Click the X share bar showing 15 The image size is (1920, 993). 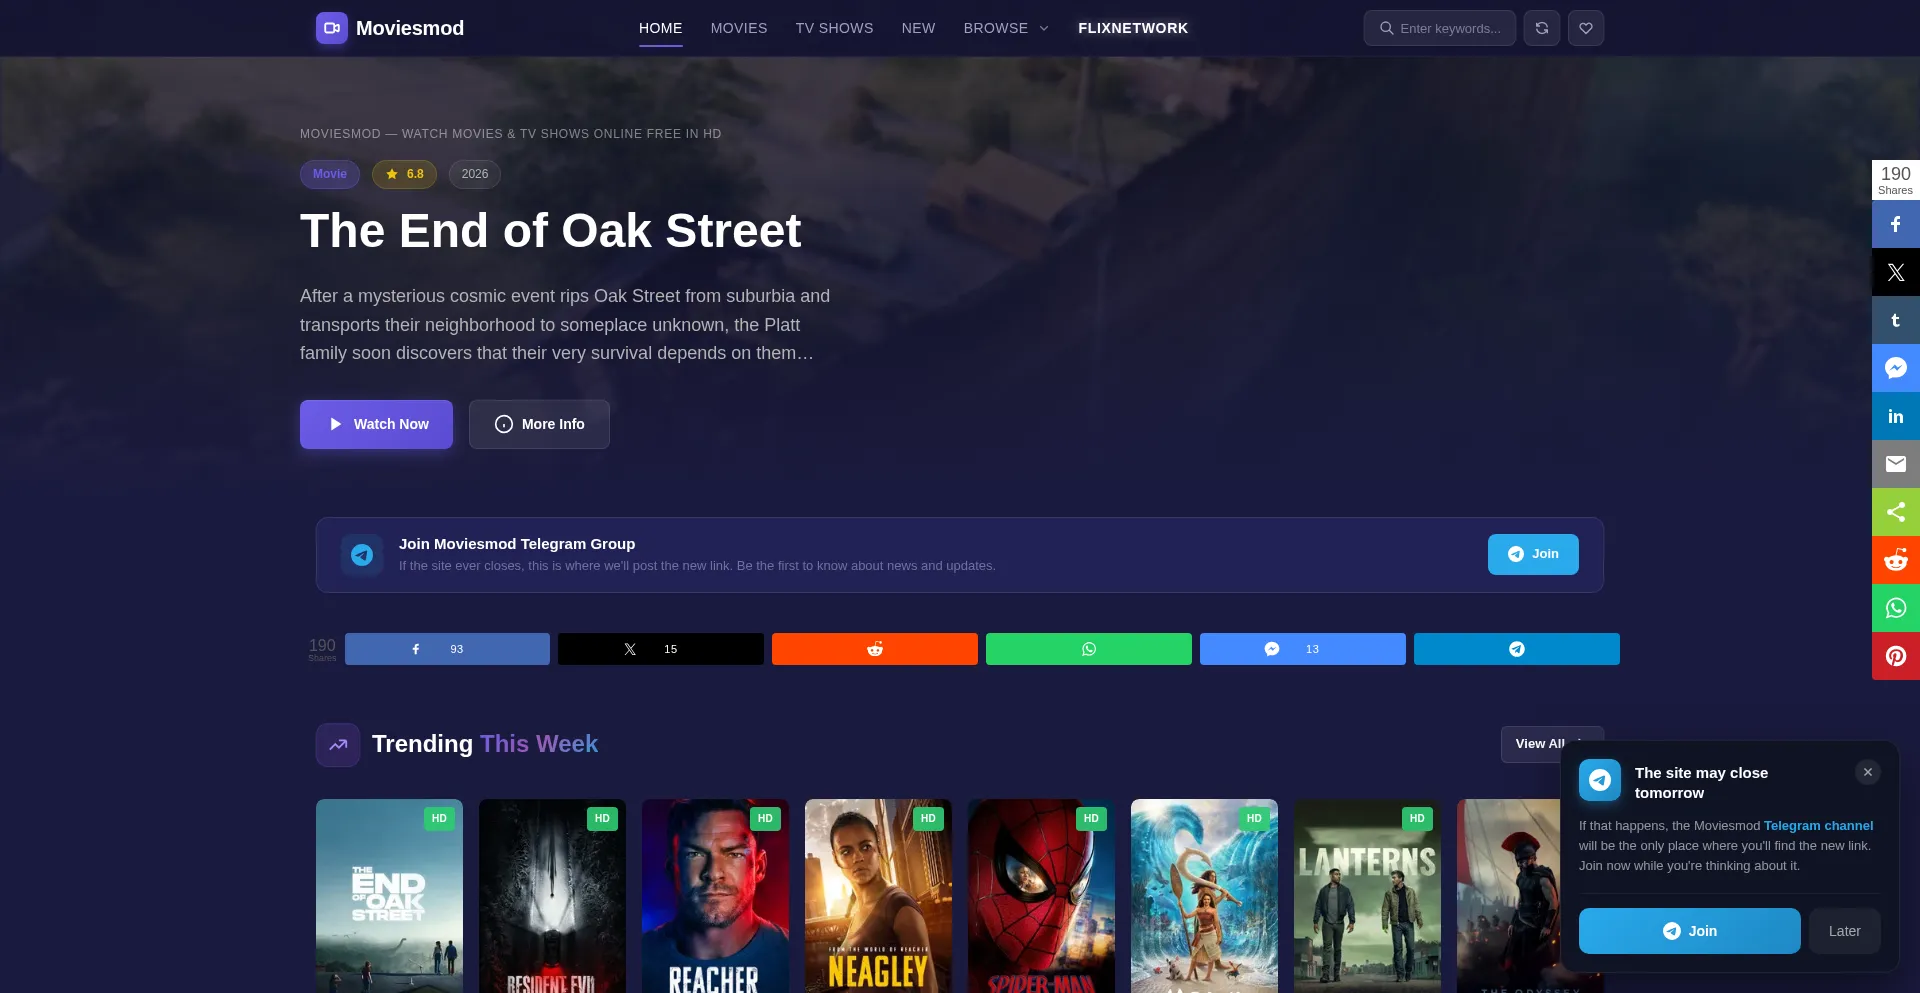click(661, 649)
